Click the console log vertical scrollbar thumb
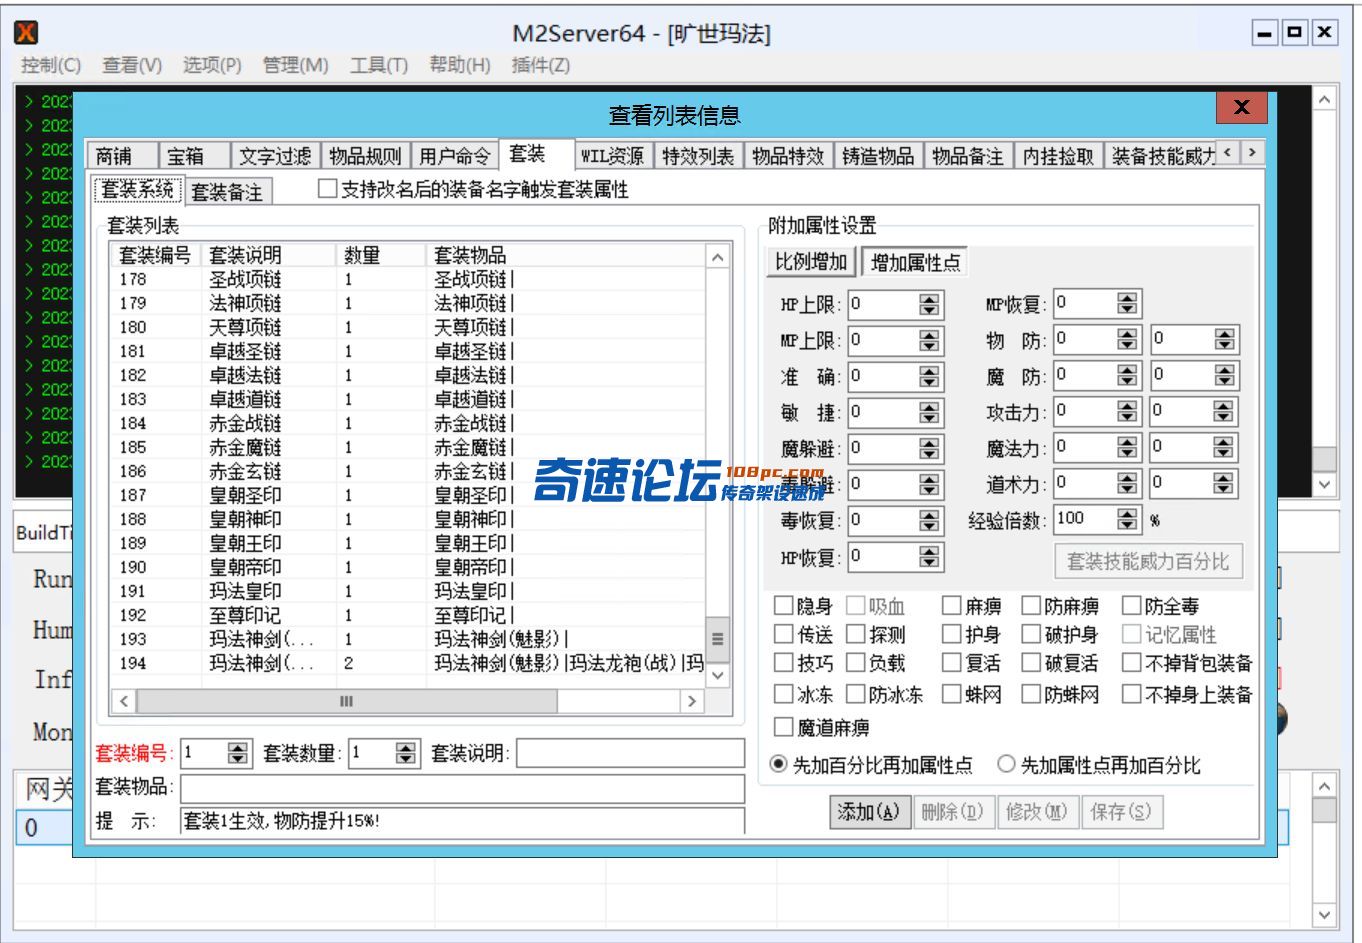 coord(1324,460)
